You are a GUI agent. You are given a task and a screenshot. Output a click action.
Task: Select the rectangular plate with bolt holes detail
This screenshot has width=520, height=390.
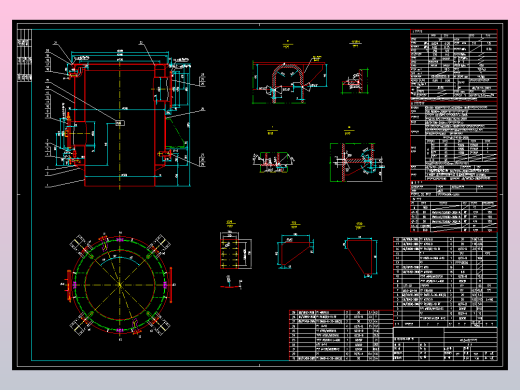point(235,250)
